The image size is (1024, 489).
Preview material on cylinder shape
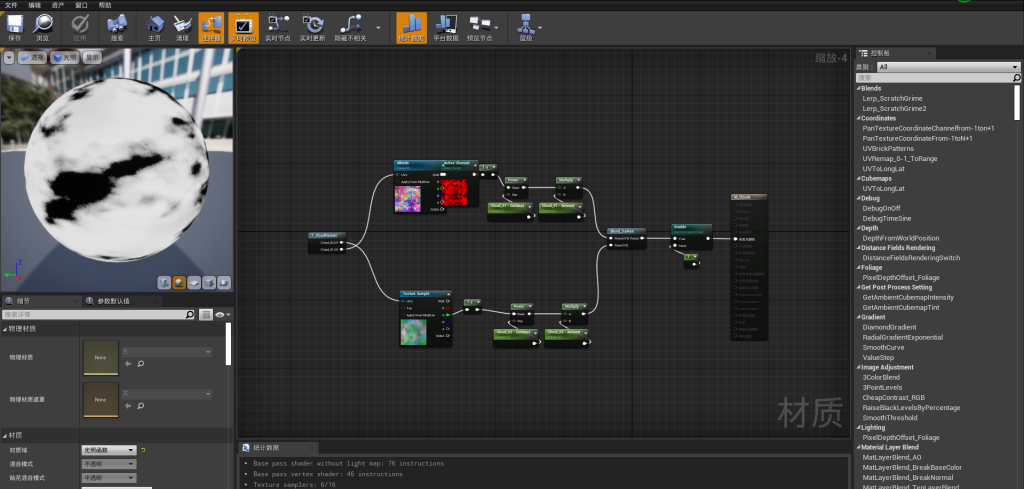click(165, 283)
